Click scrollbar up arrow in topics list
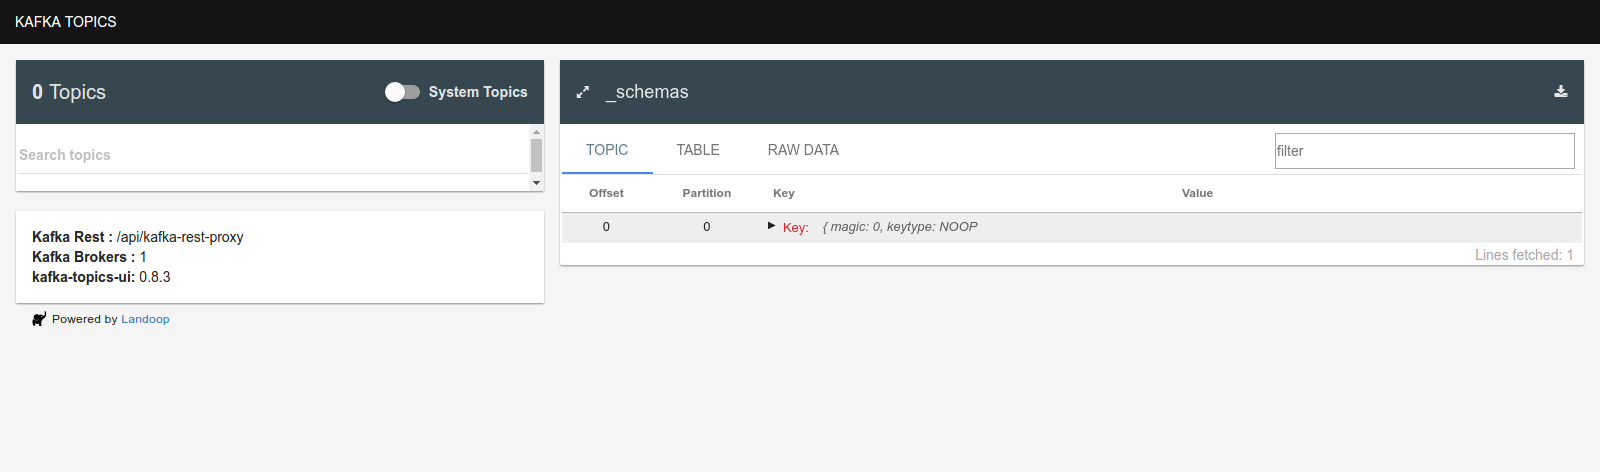The width and height of the screenshot is (1600, 472). (x=536, y=132)
